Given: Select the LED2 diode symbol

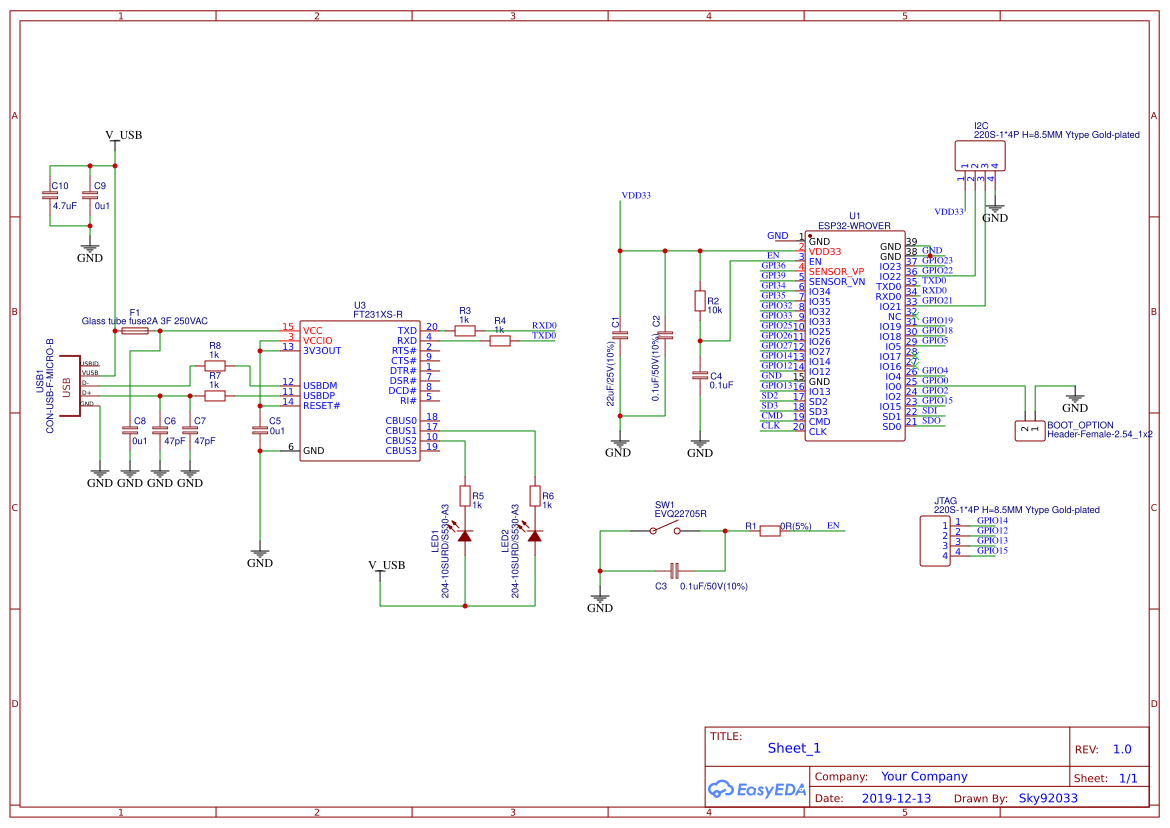Looking at the screenshot, I should pos(535,535).
